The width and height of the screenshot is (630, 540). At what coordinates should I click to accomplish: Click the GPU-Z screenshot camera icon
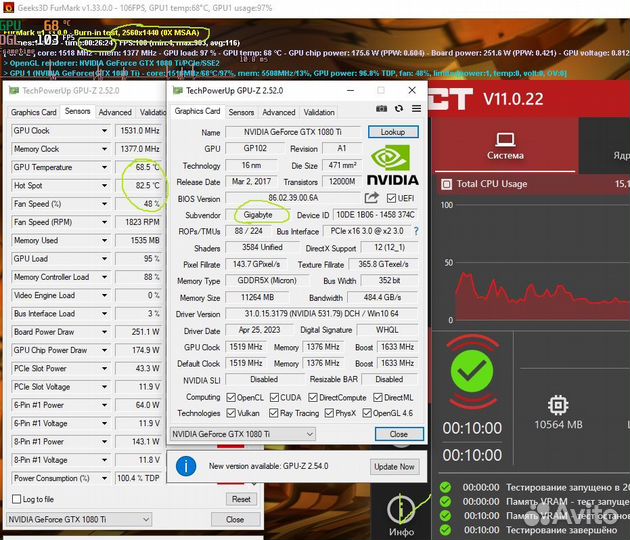pyautogui.click(x=381, y=108)
